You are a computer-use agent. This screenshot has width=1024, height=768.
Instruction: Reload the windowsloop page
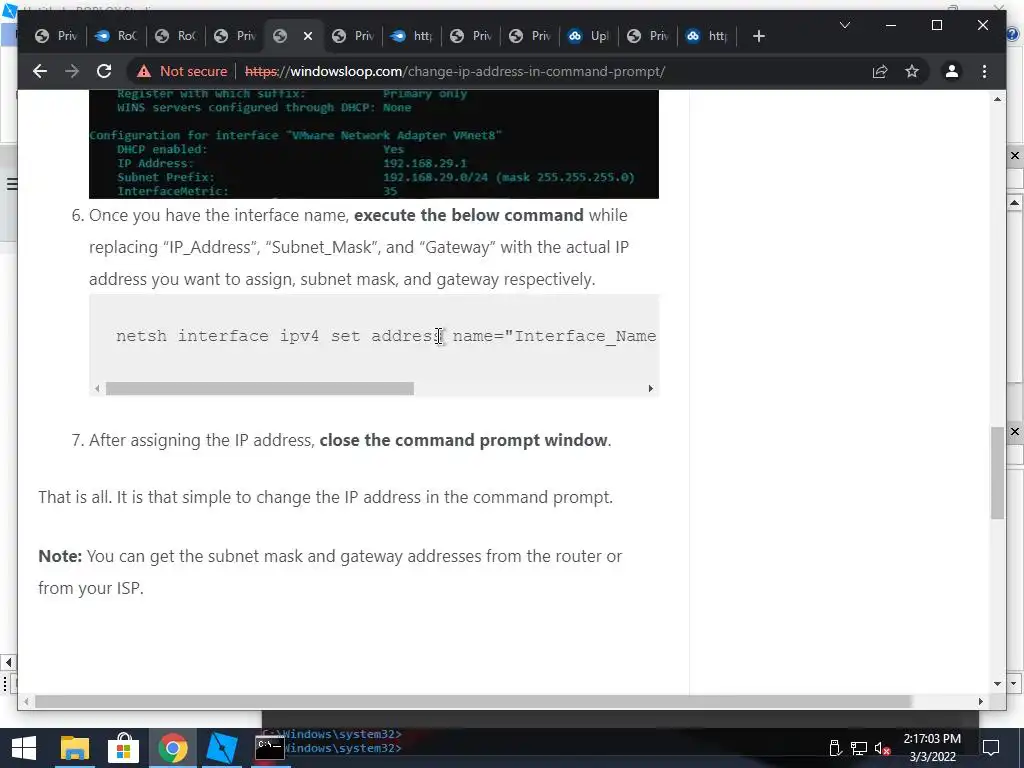click(104, 71)
